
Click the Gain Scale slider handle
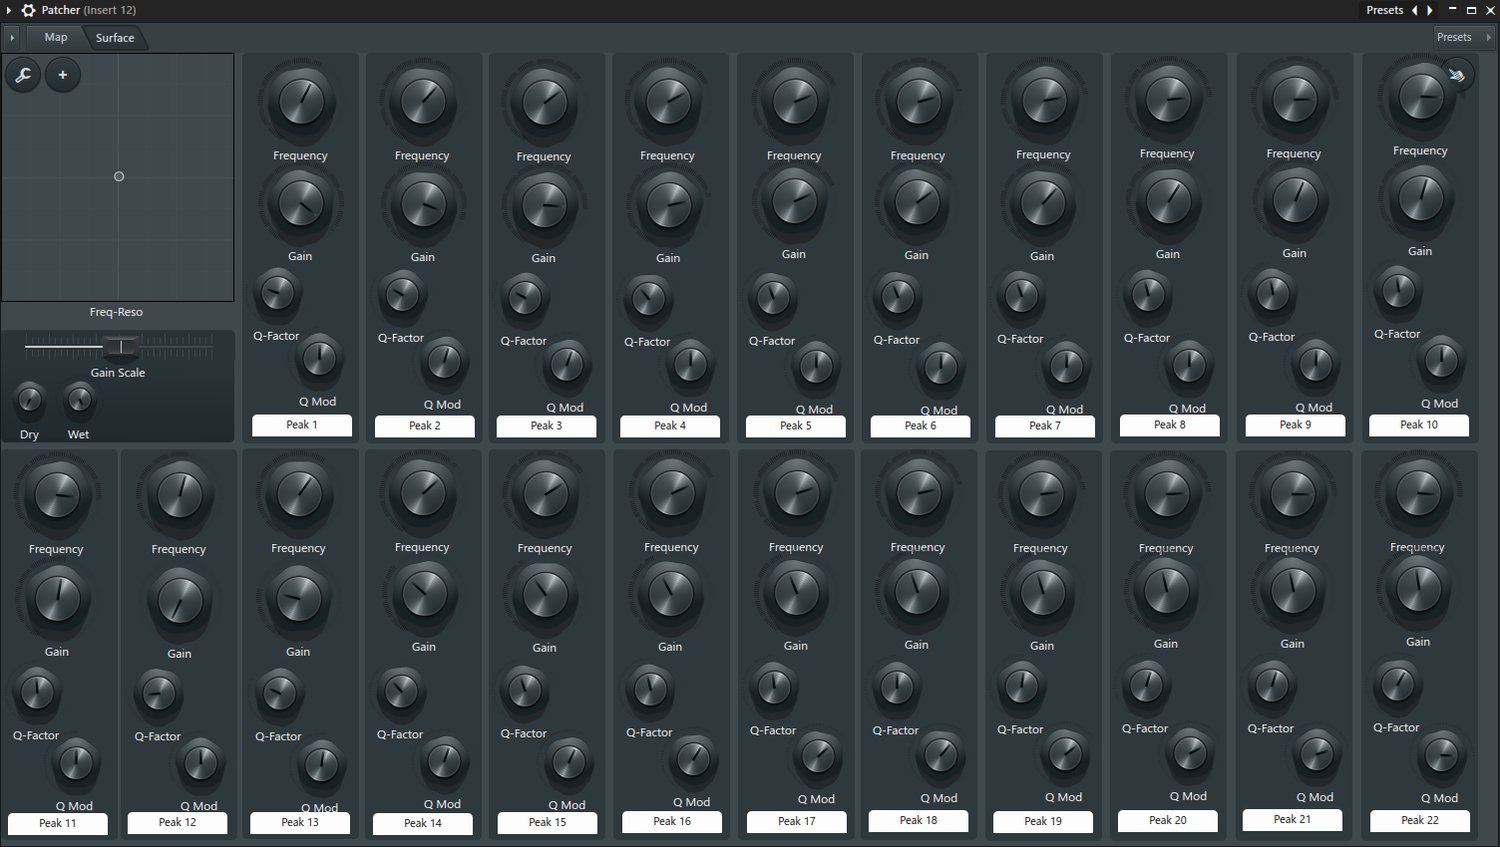click(x=121, y=346)
